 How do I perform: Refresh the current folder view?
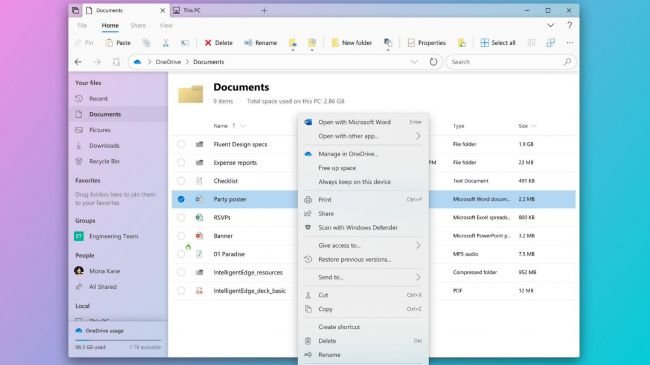433,62
